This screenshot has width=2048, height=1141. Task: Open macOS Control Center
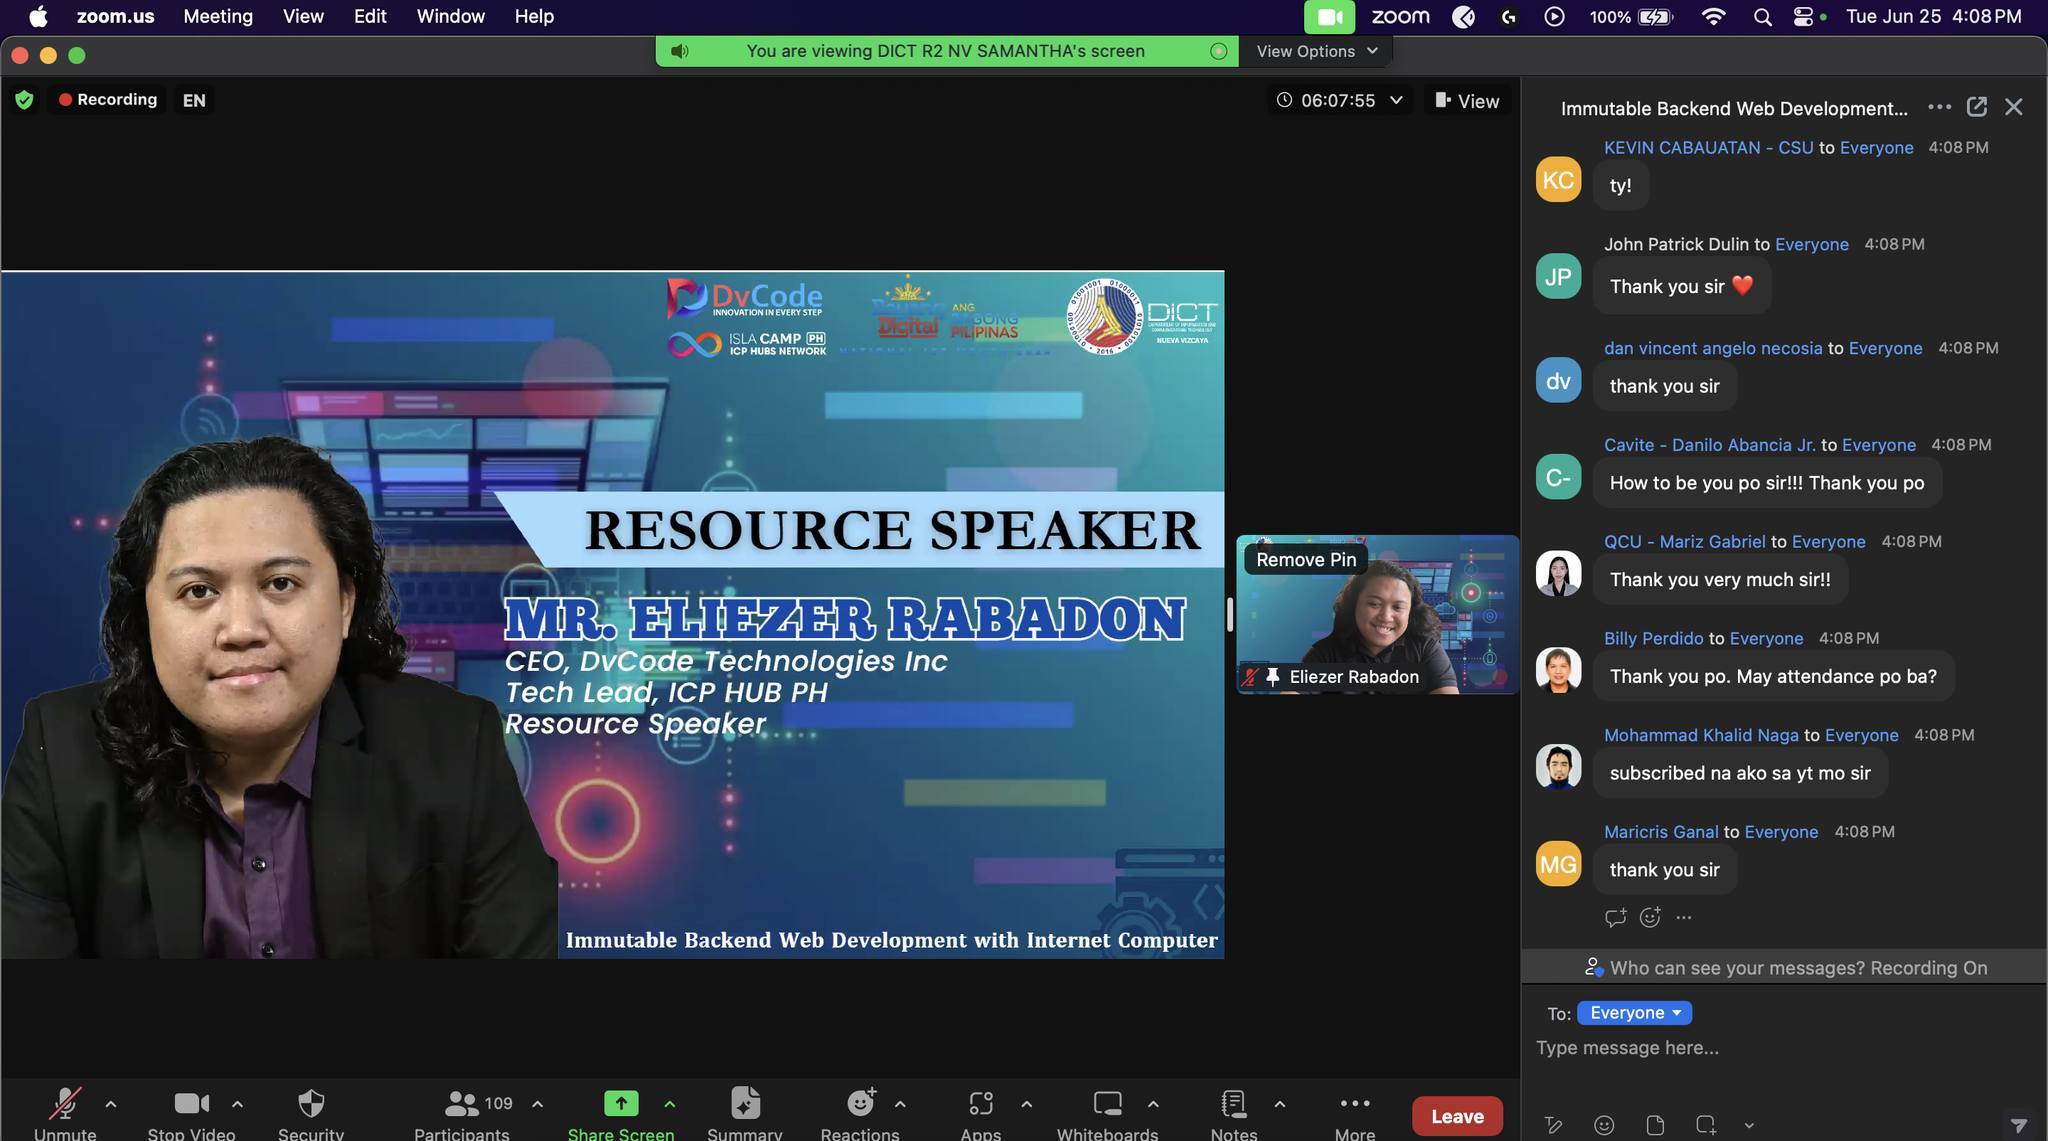point(1804,16)
